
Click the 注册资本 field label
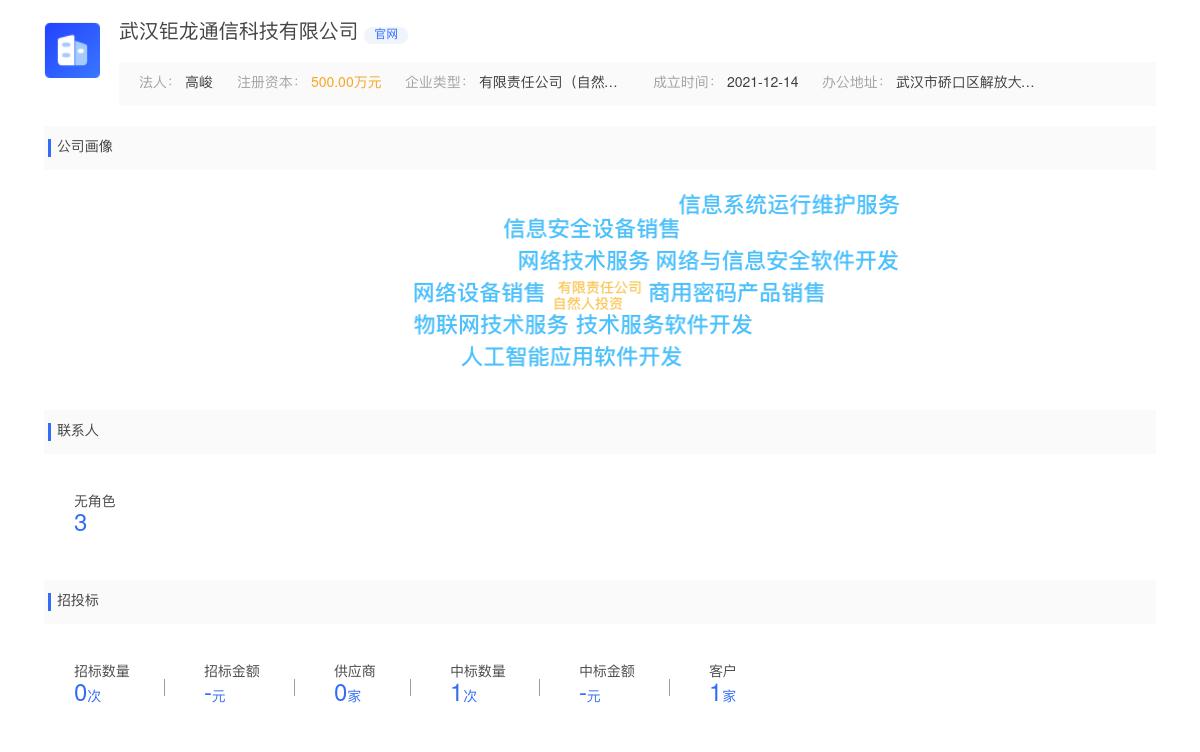[268, 82]
